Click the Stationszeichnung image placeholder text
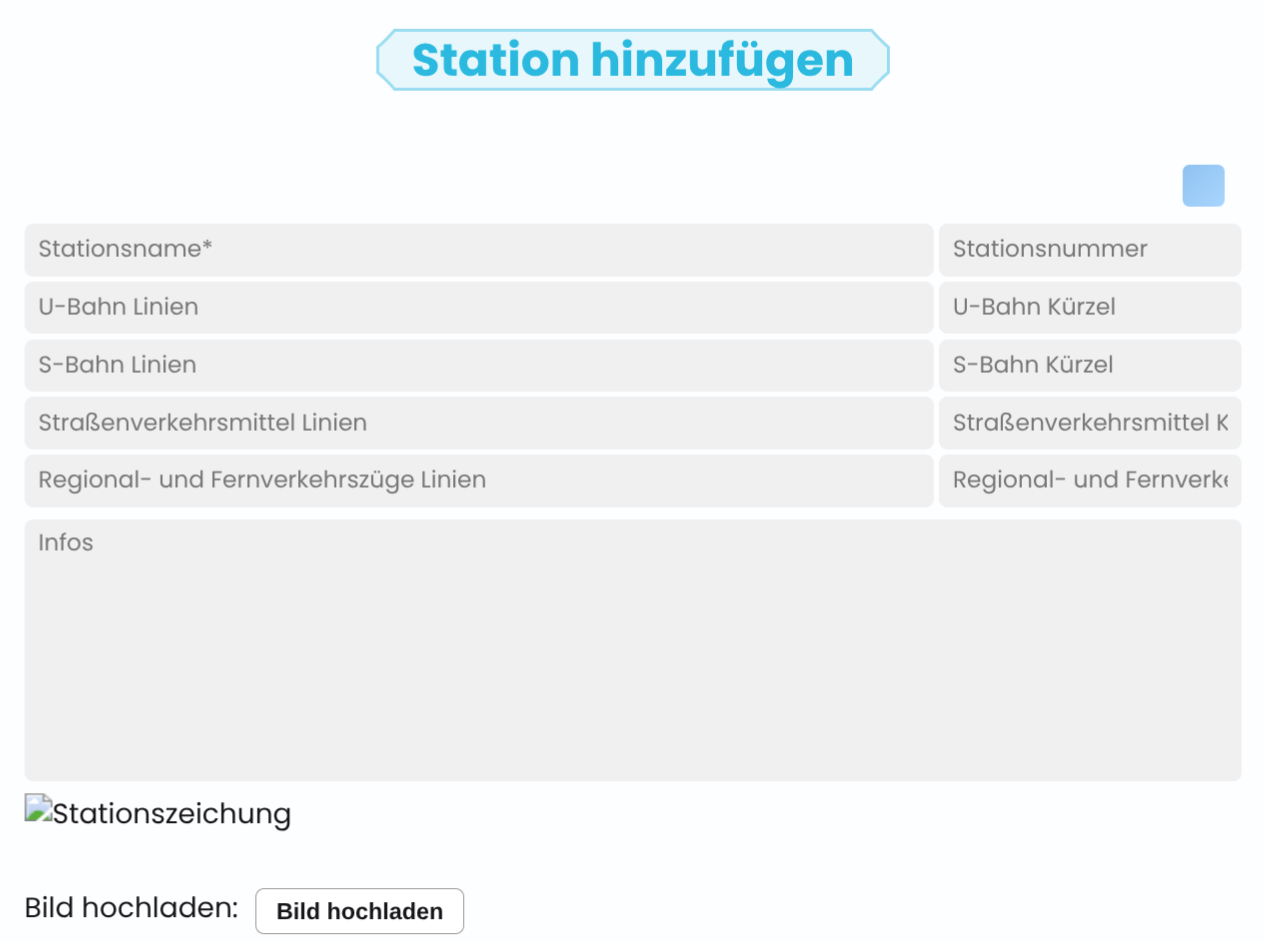Image resolution: width=1264 pixels, height=942 pixels. (171, 814)
